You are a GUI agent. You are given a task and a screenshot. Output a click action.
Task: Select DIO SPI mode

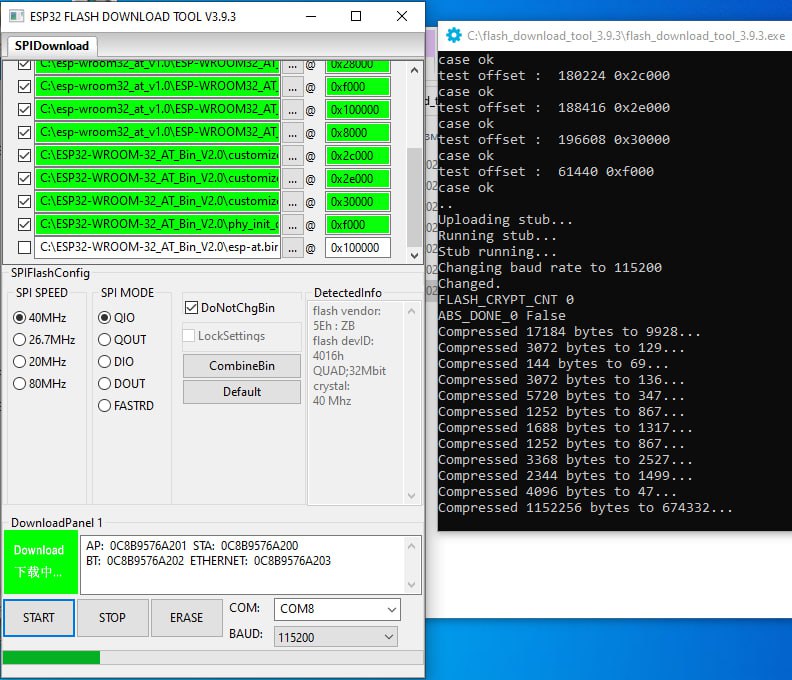click(104, 362)
